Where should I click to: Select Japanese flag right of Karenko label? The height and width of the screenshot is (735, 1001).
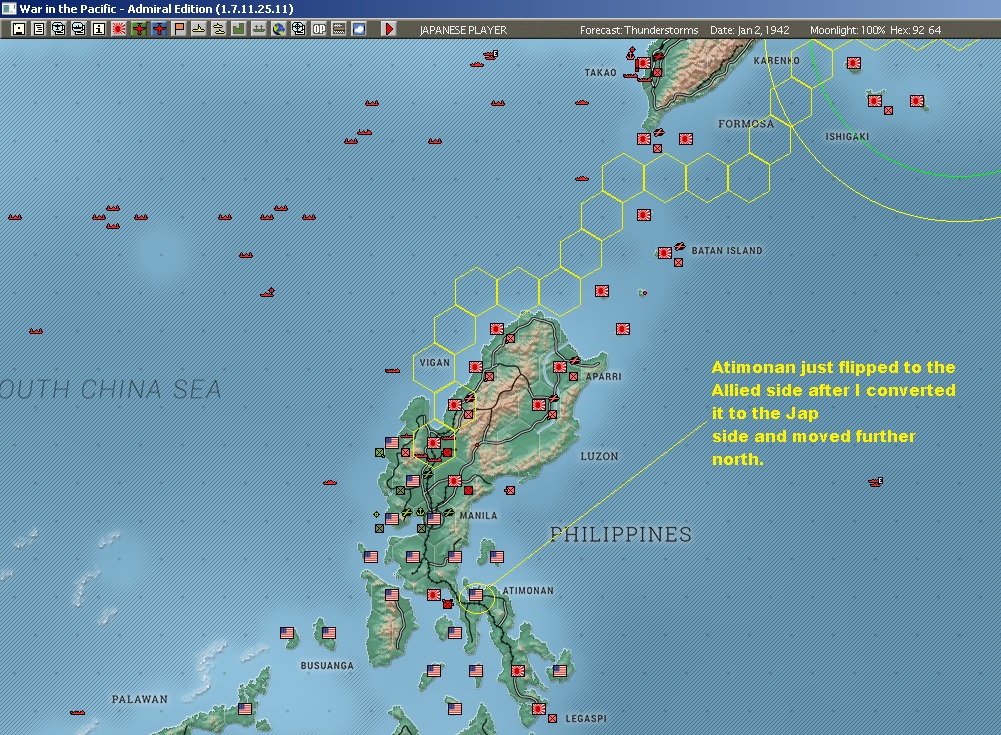(854, 63)
